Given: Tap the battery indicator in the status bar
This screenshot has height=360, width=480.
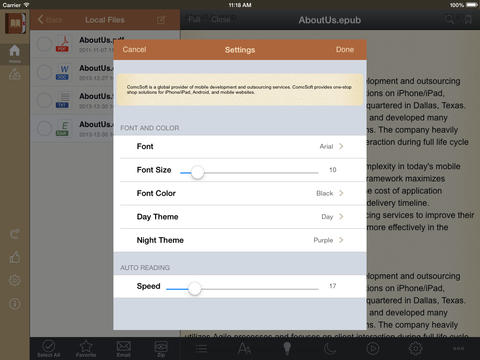Looking at the screenshot, I should [472, 5].
